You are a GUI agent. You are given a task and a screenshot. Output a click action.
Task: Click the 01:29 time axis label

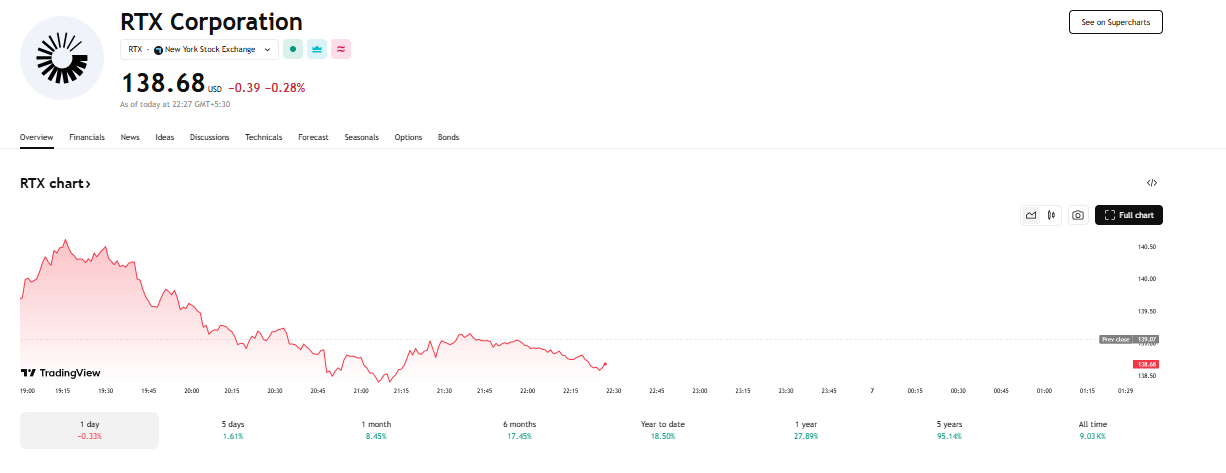[1126, 391]
